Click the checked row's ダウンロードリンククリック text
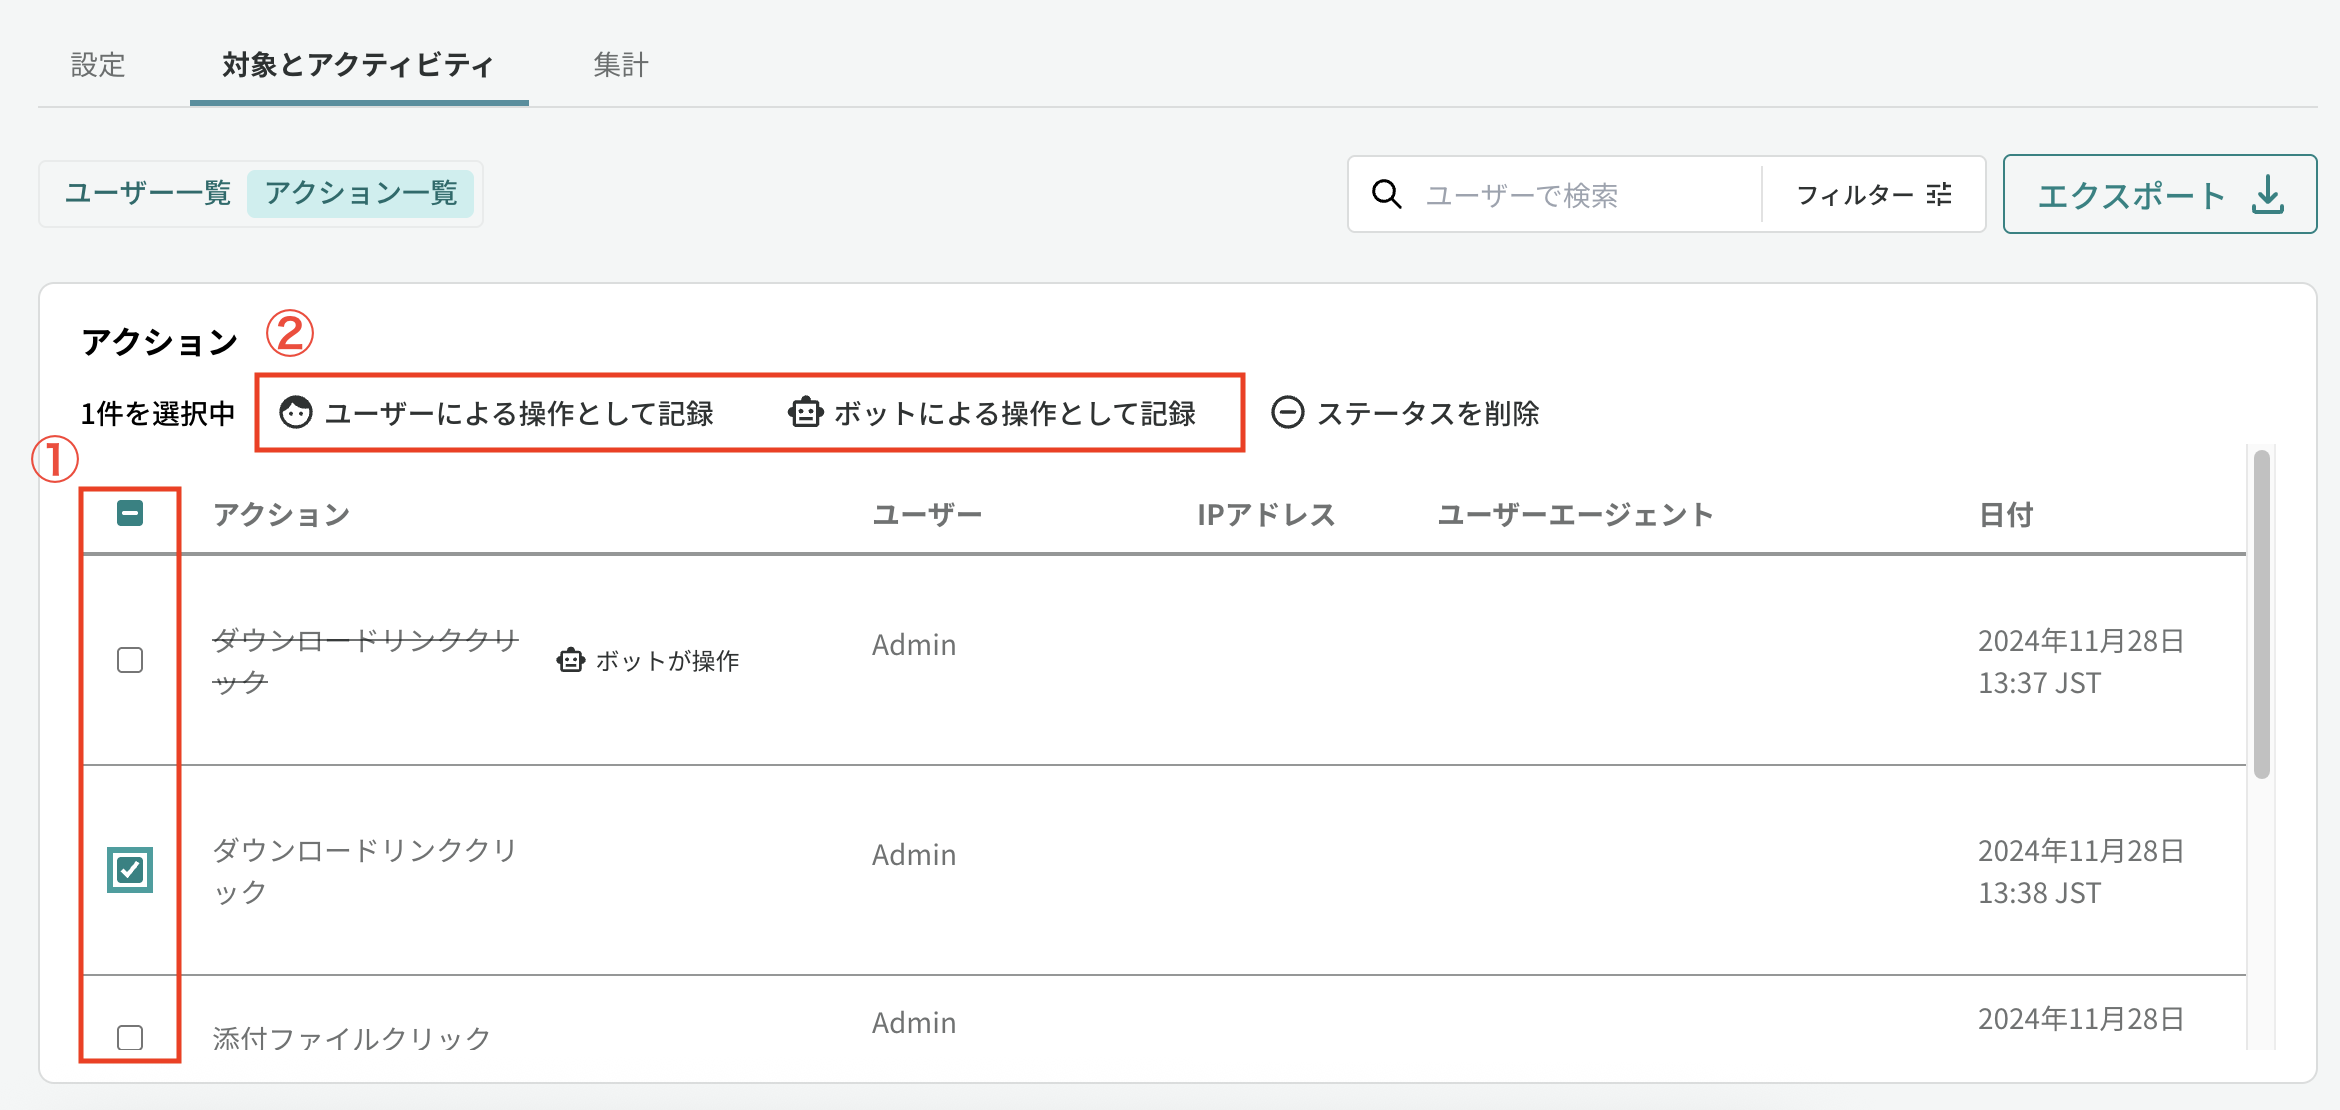 click(366, 870)
